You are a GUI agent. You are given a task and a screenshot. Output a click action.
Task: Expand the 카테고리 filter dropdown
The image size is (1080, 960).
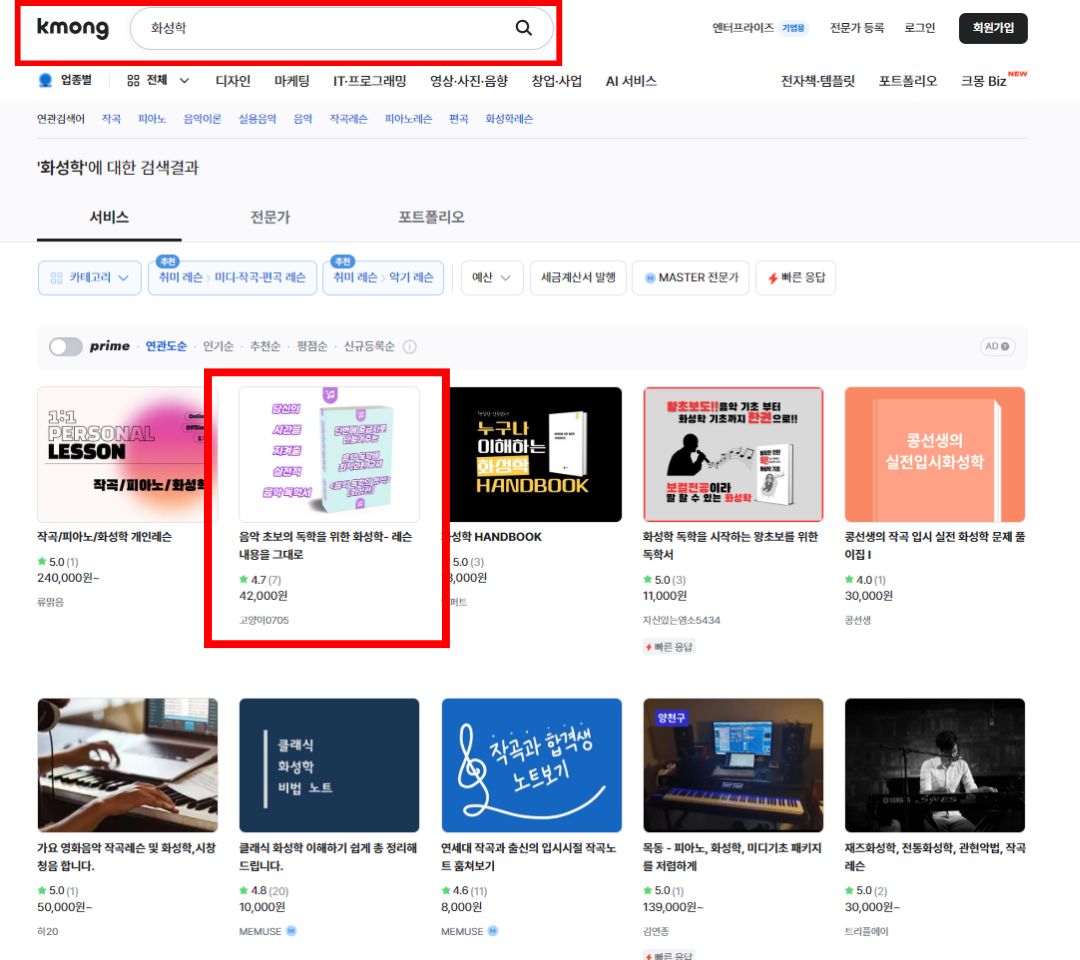[90, 278]
